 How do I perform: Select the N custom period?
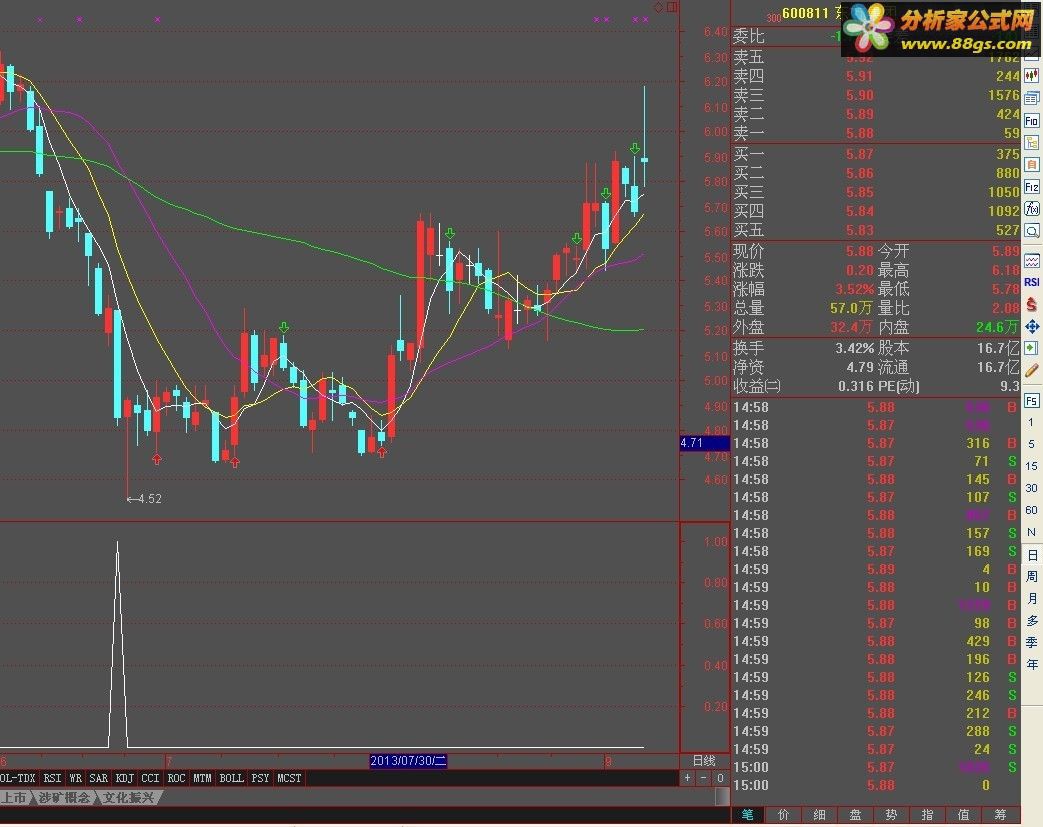[x=1032, y=532]
